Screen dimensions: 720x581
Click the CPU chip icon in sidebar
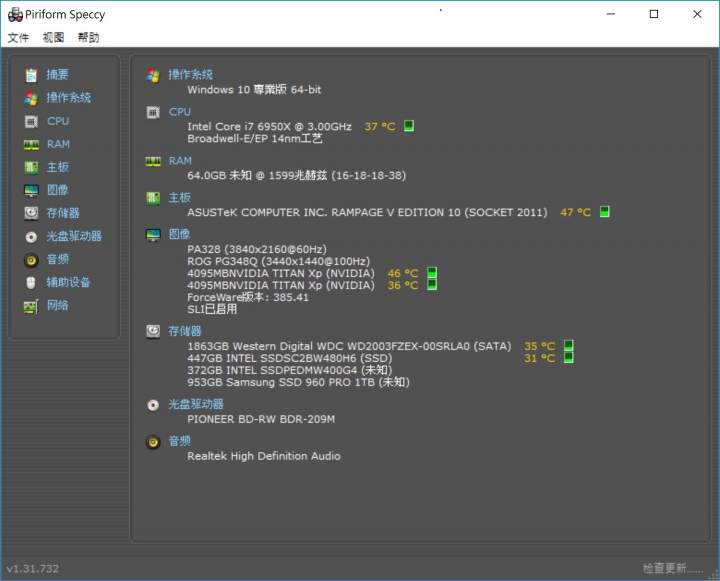(31, 121)
